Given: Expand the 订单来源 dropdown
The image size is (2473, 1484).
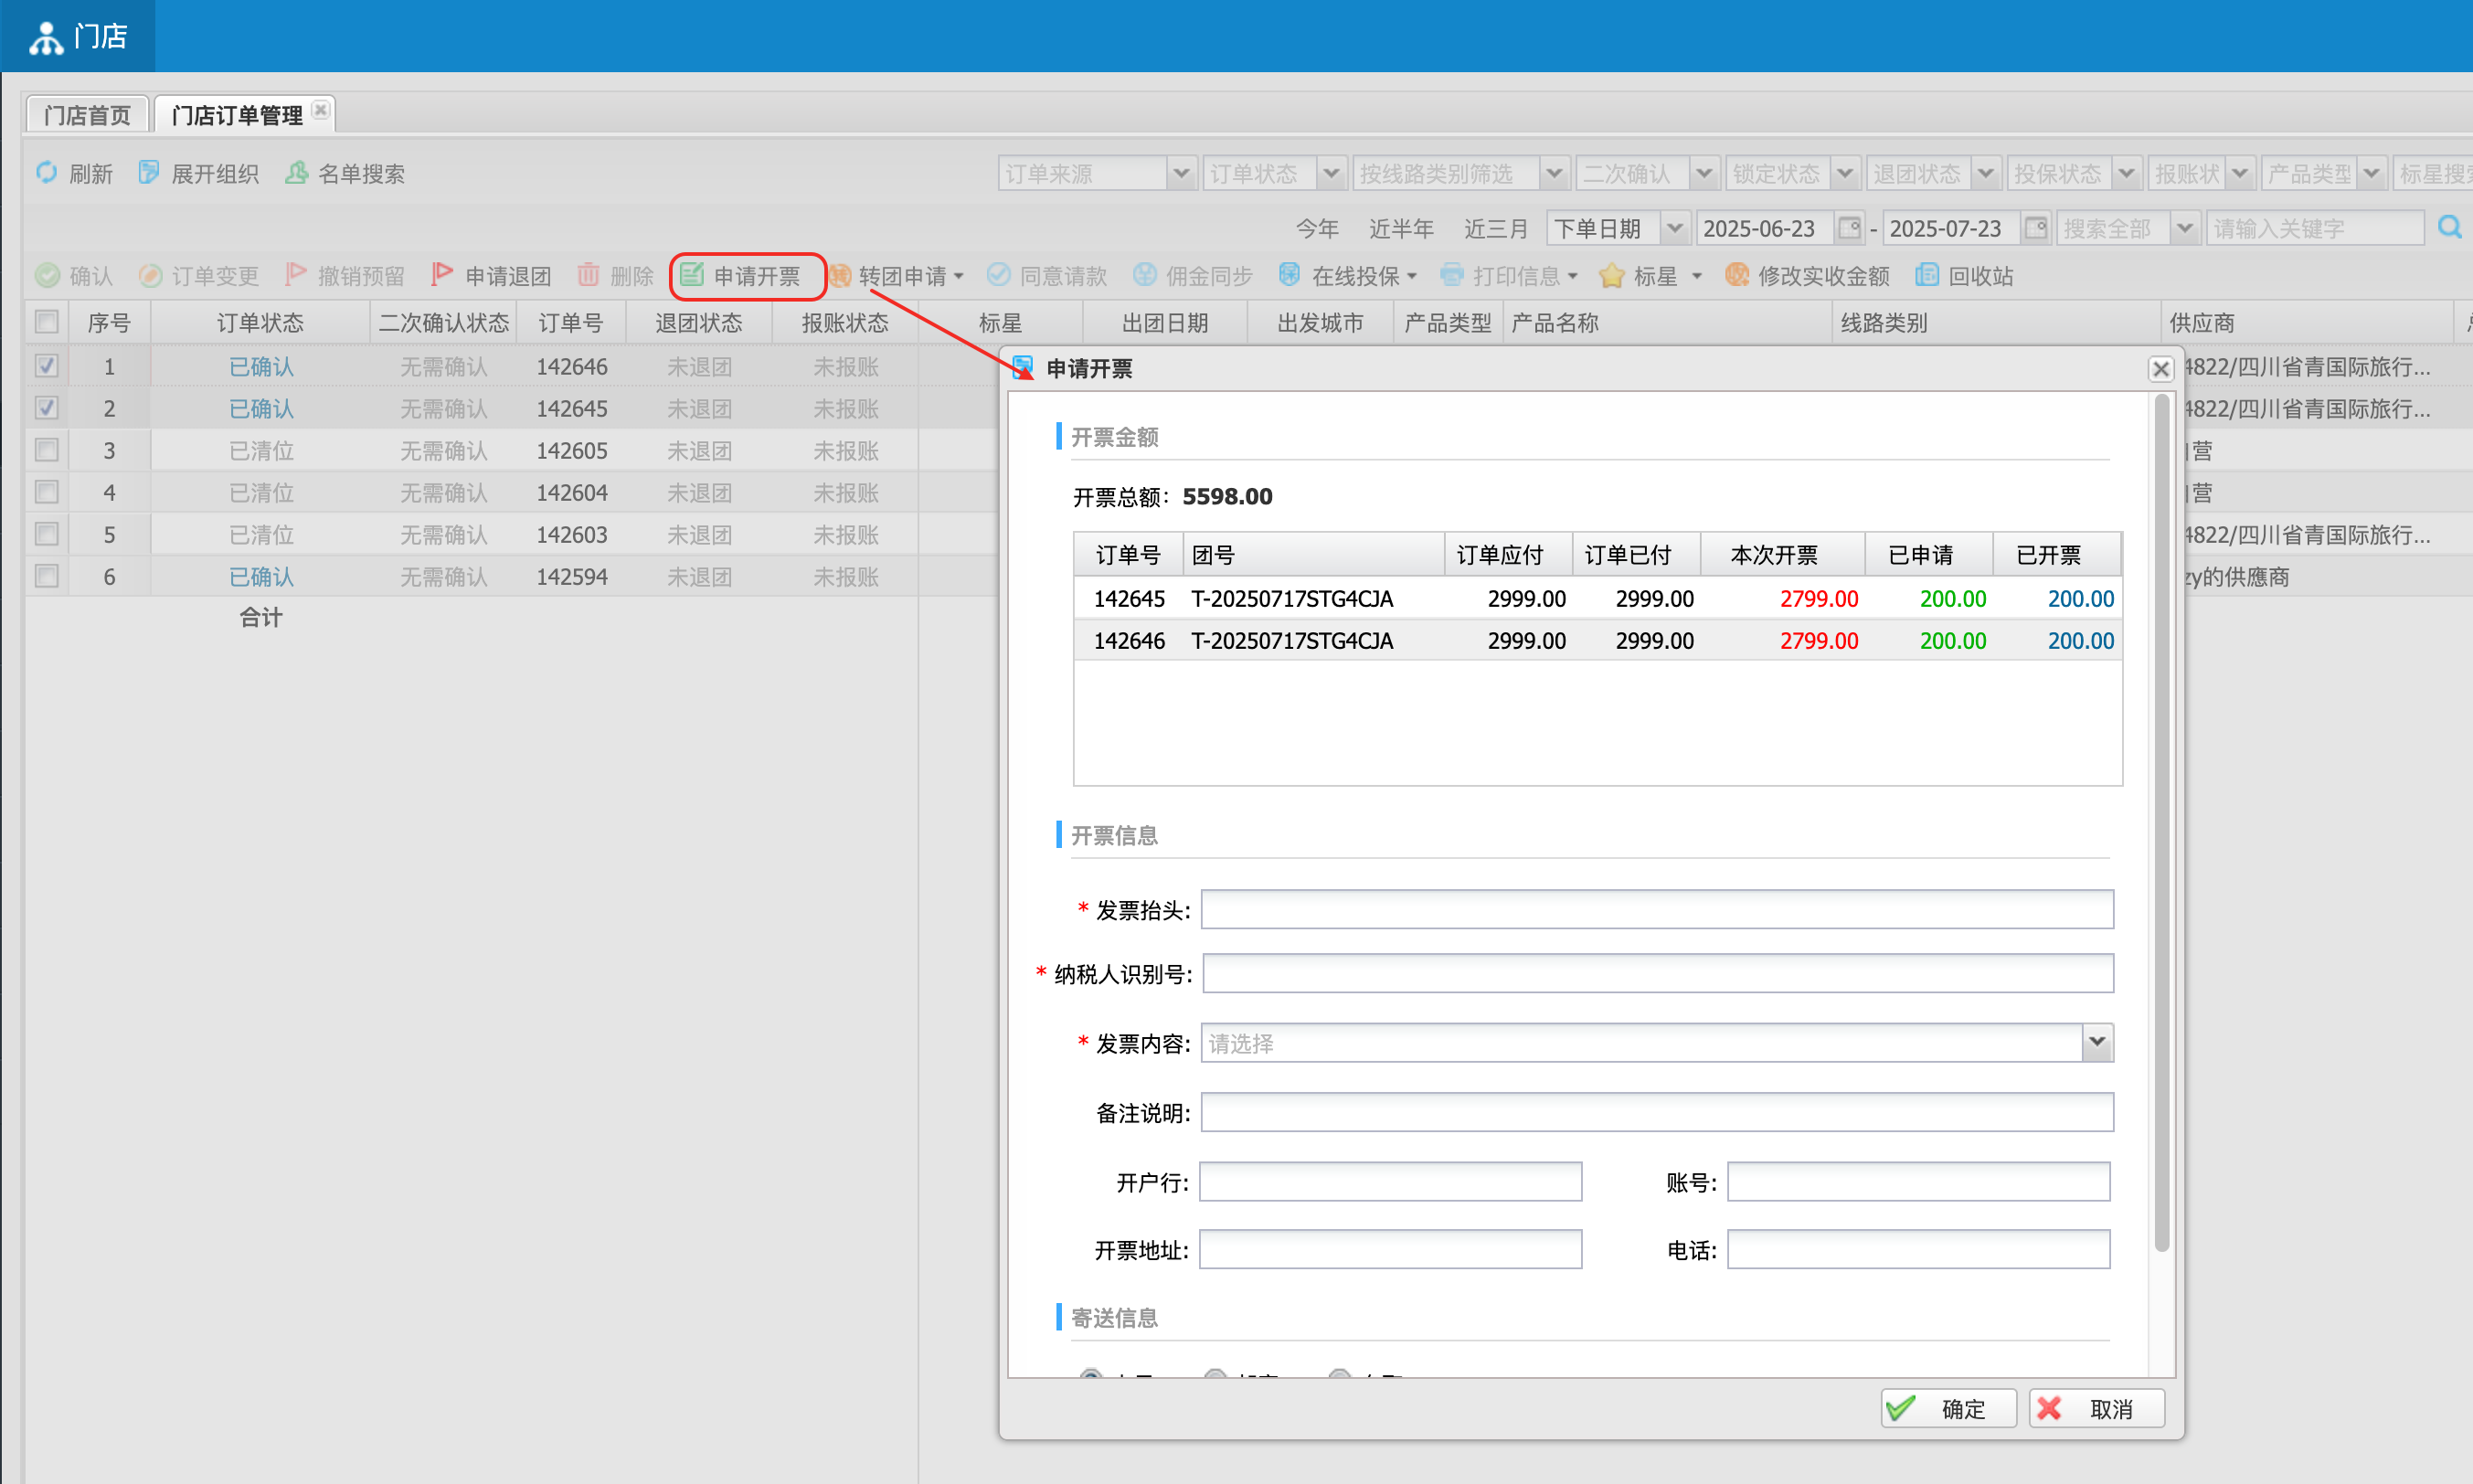Looking at the screenshot, I should (1181, 173).
